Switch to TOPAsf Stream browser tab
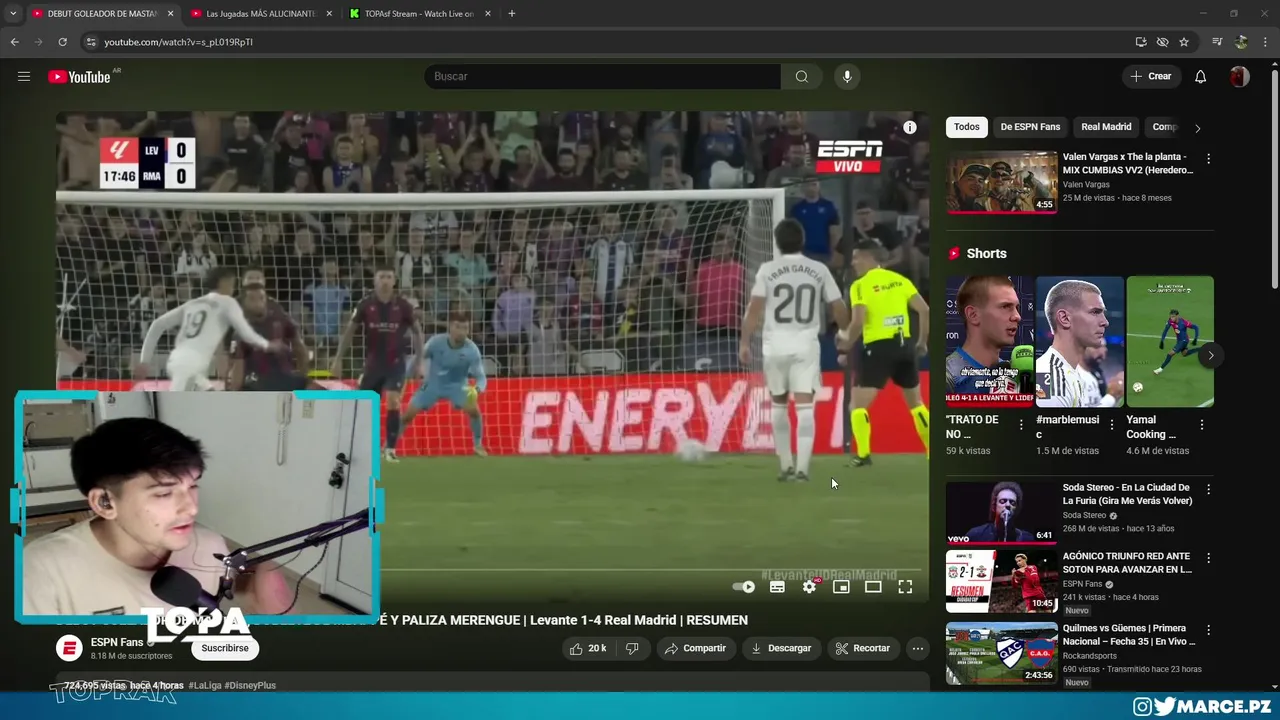This screenshot has width=1280, height=720. (418, 14)
